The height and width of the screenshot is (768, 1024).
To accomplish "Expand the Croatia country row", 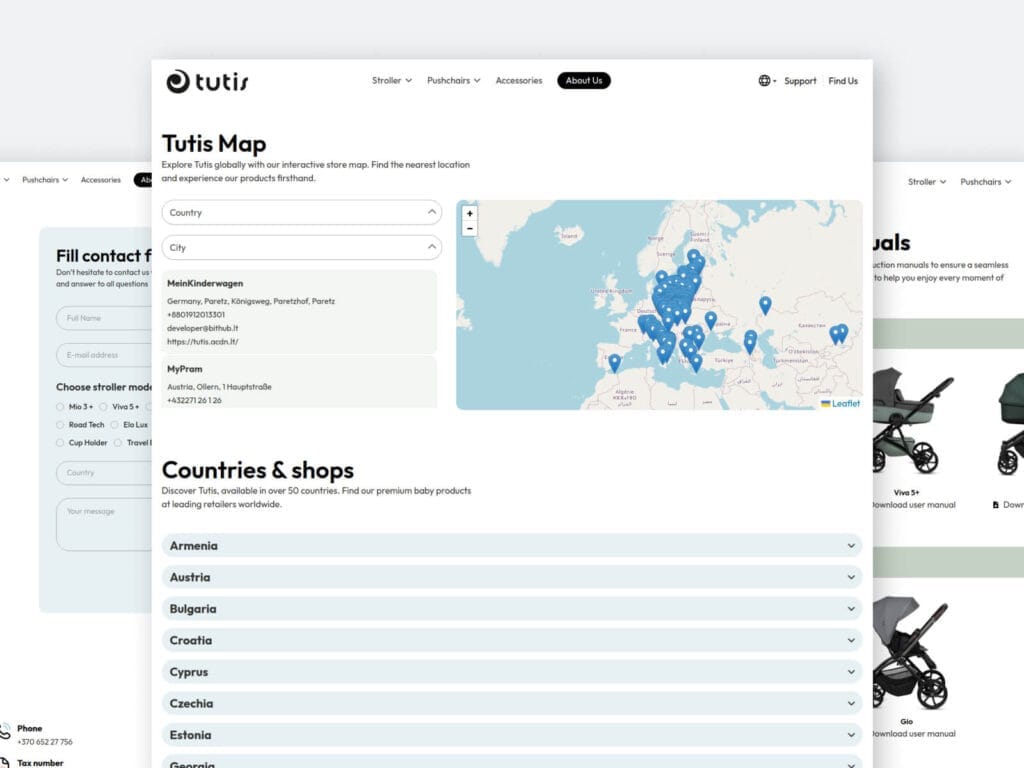I will click(x=512, y=640).
